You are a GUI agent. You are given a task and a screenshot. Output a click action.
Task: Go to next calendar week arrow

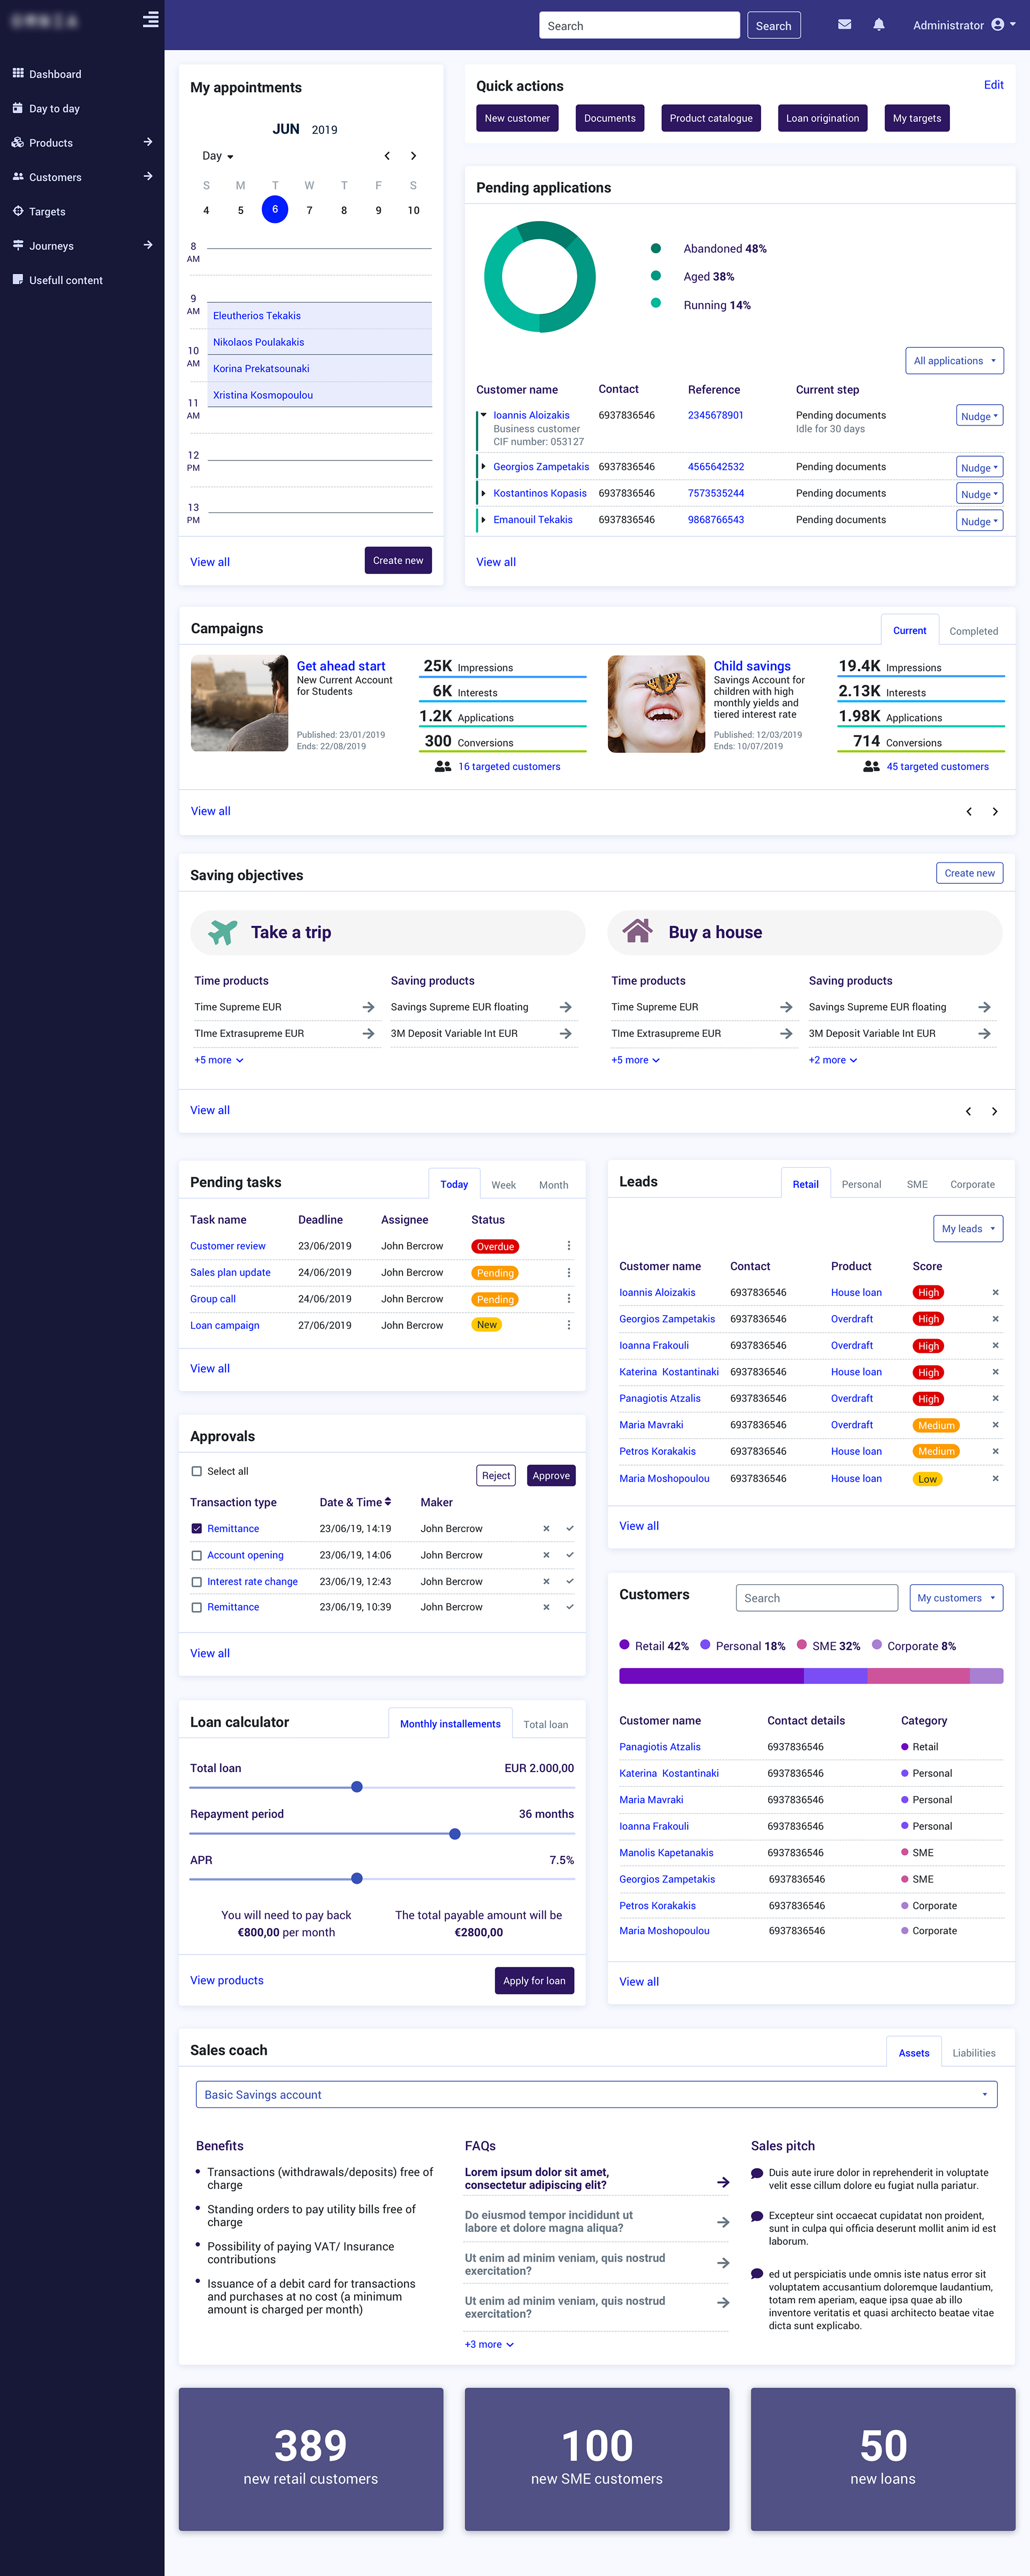point(413,156)
